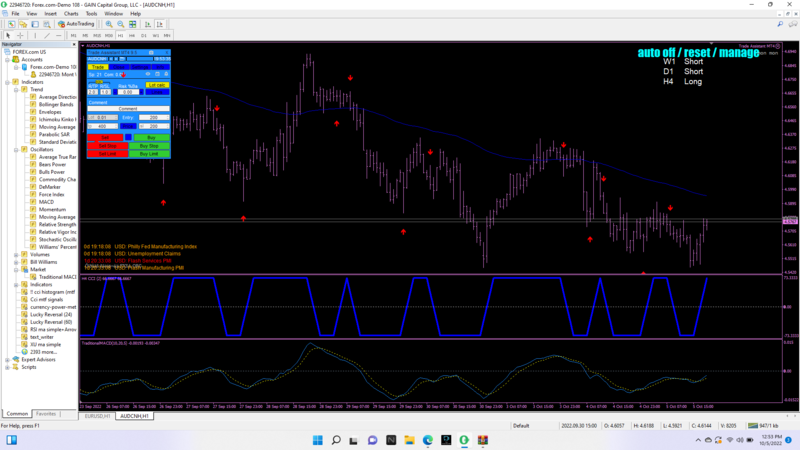Select the crosshair tool
This screenshot has width=800, height=450.
tap(20, 36)
